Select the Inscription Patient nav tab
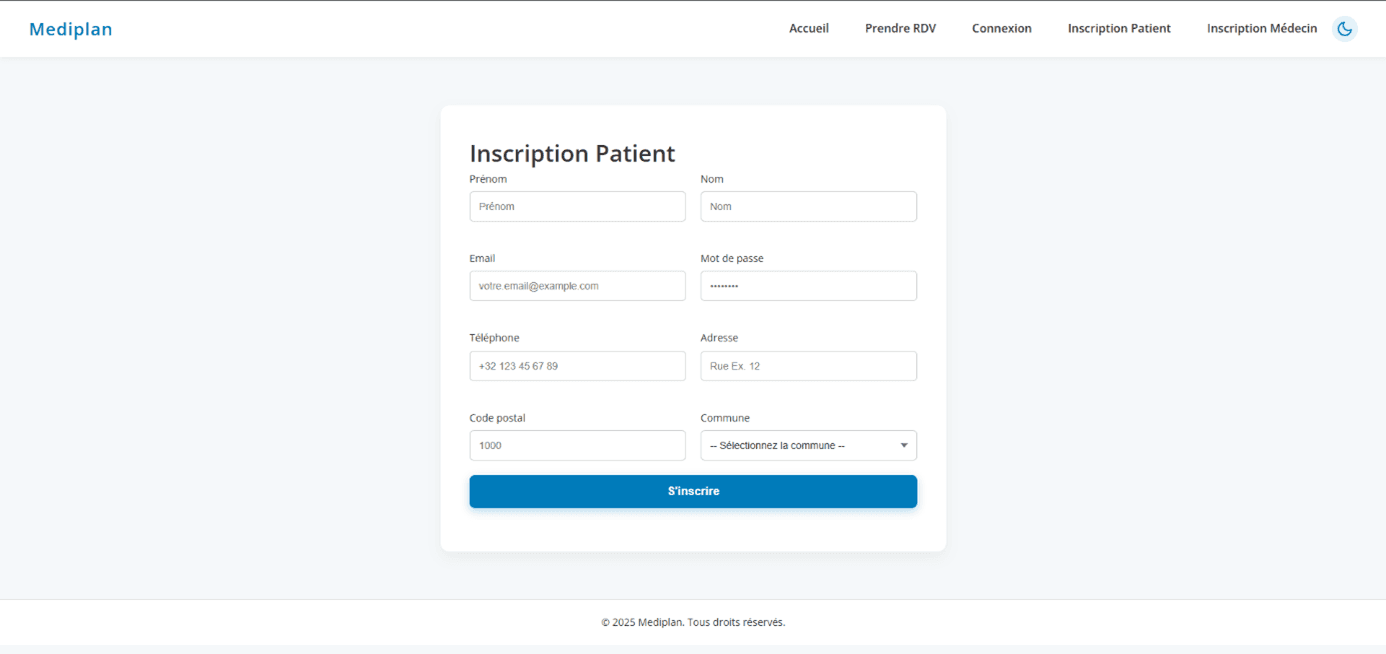The image size is (1386, 654). coord(1119,28)
